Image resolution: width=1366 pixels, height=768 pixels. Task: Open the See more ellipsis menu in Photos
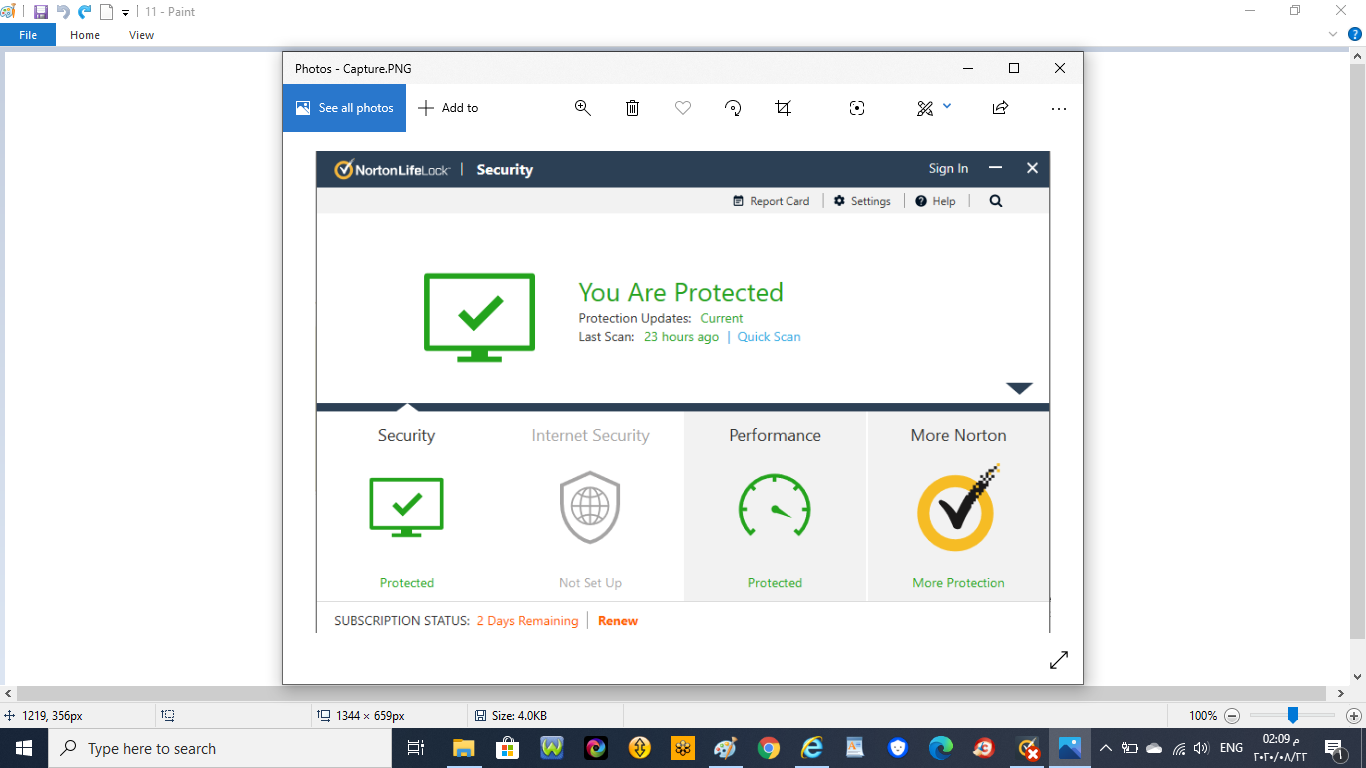click(x=1059, y=108)
